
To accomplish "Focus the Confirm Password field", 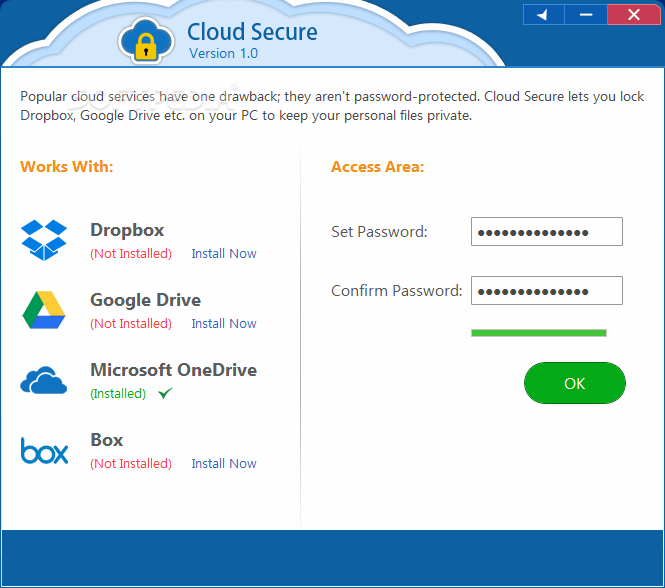I will (547, 291).
